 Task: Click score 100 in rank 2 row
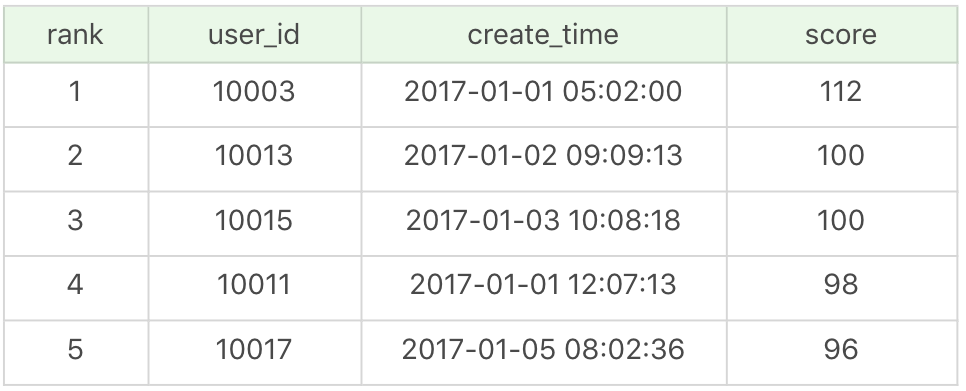(842, 156)
